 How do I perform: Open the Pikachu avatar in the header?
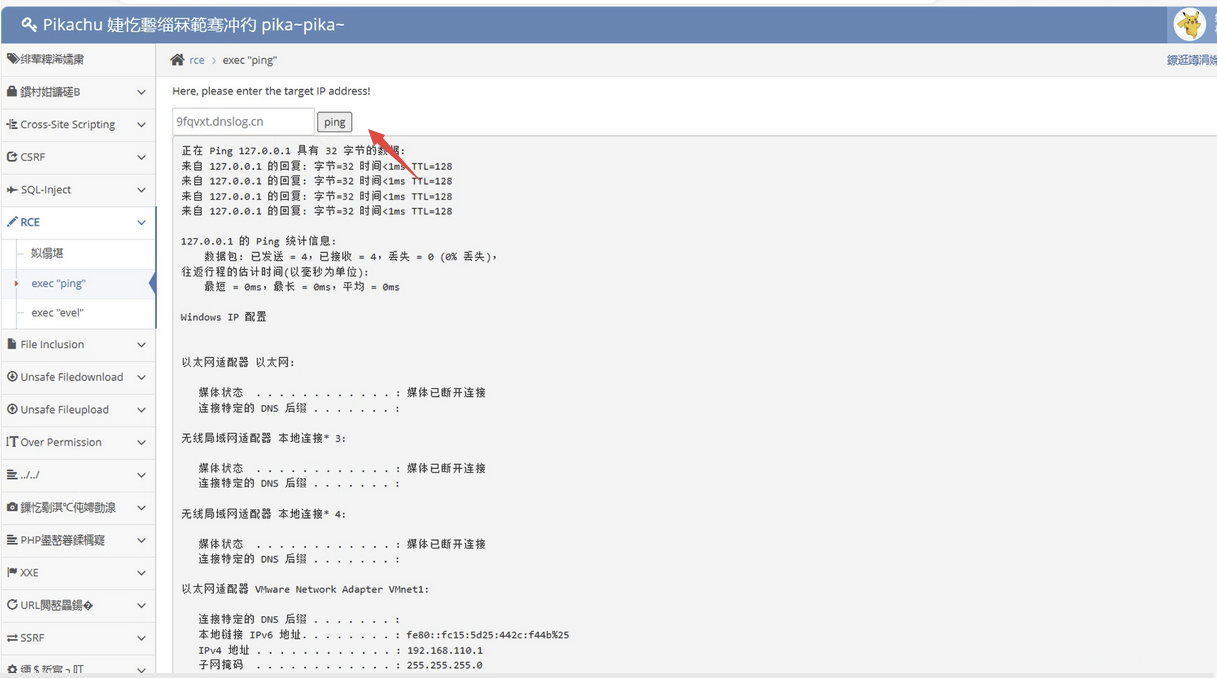click(1189, 24)
